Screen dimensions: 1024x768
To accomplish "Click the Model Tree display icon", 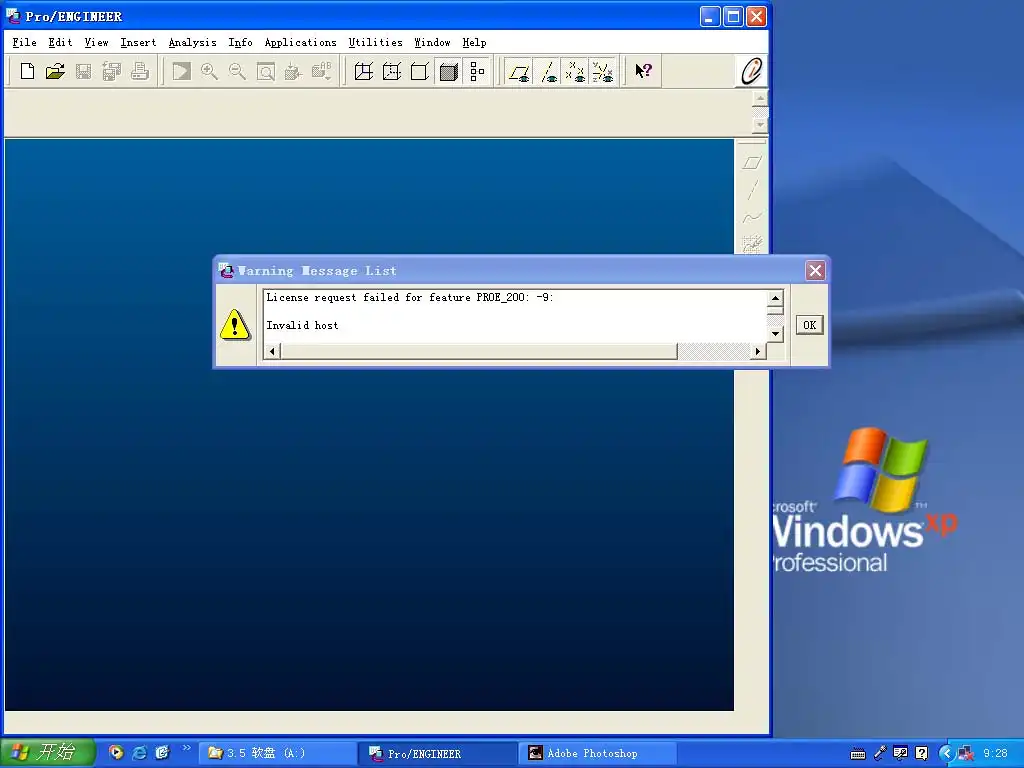I will 477,71.
